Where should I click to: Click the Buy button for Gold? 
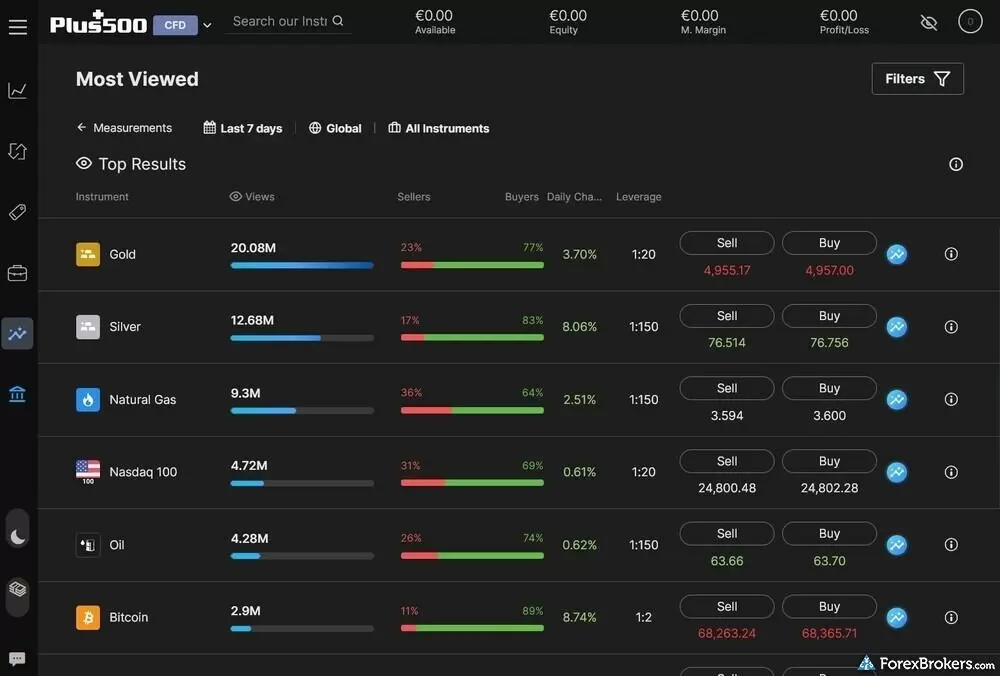(828, 242)
